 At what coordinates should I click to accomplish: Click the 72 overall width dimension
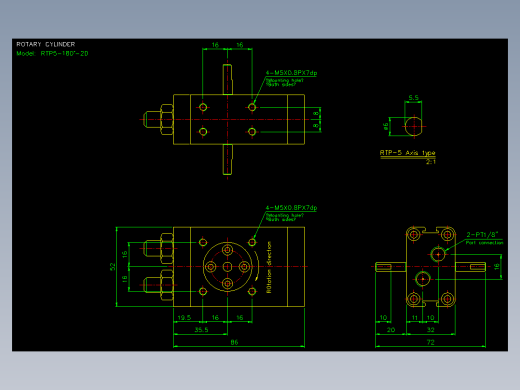(431, 342)
